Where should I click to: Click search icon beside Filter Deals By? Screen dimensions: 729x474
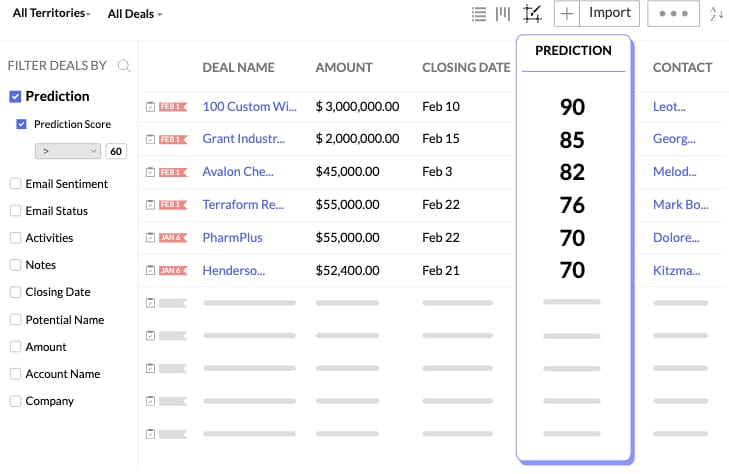click(124, 66)
